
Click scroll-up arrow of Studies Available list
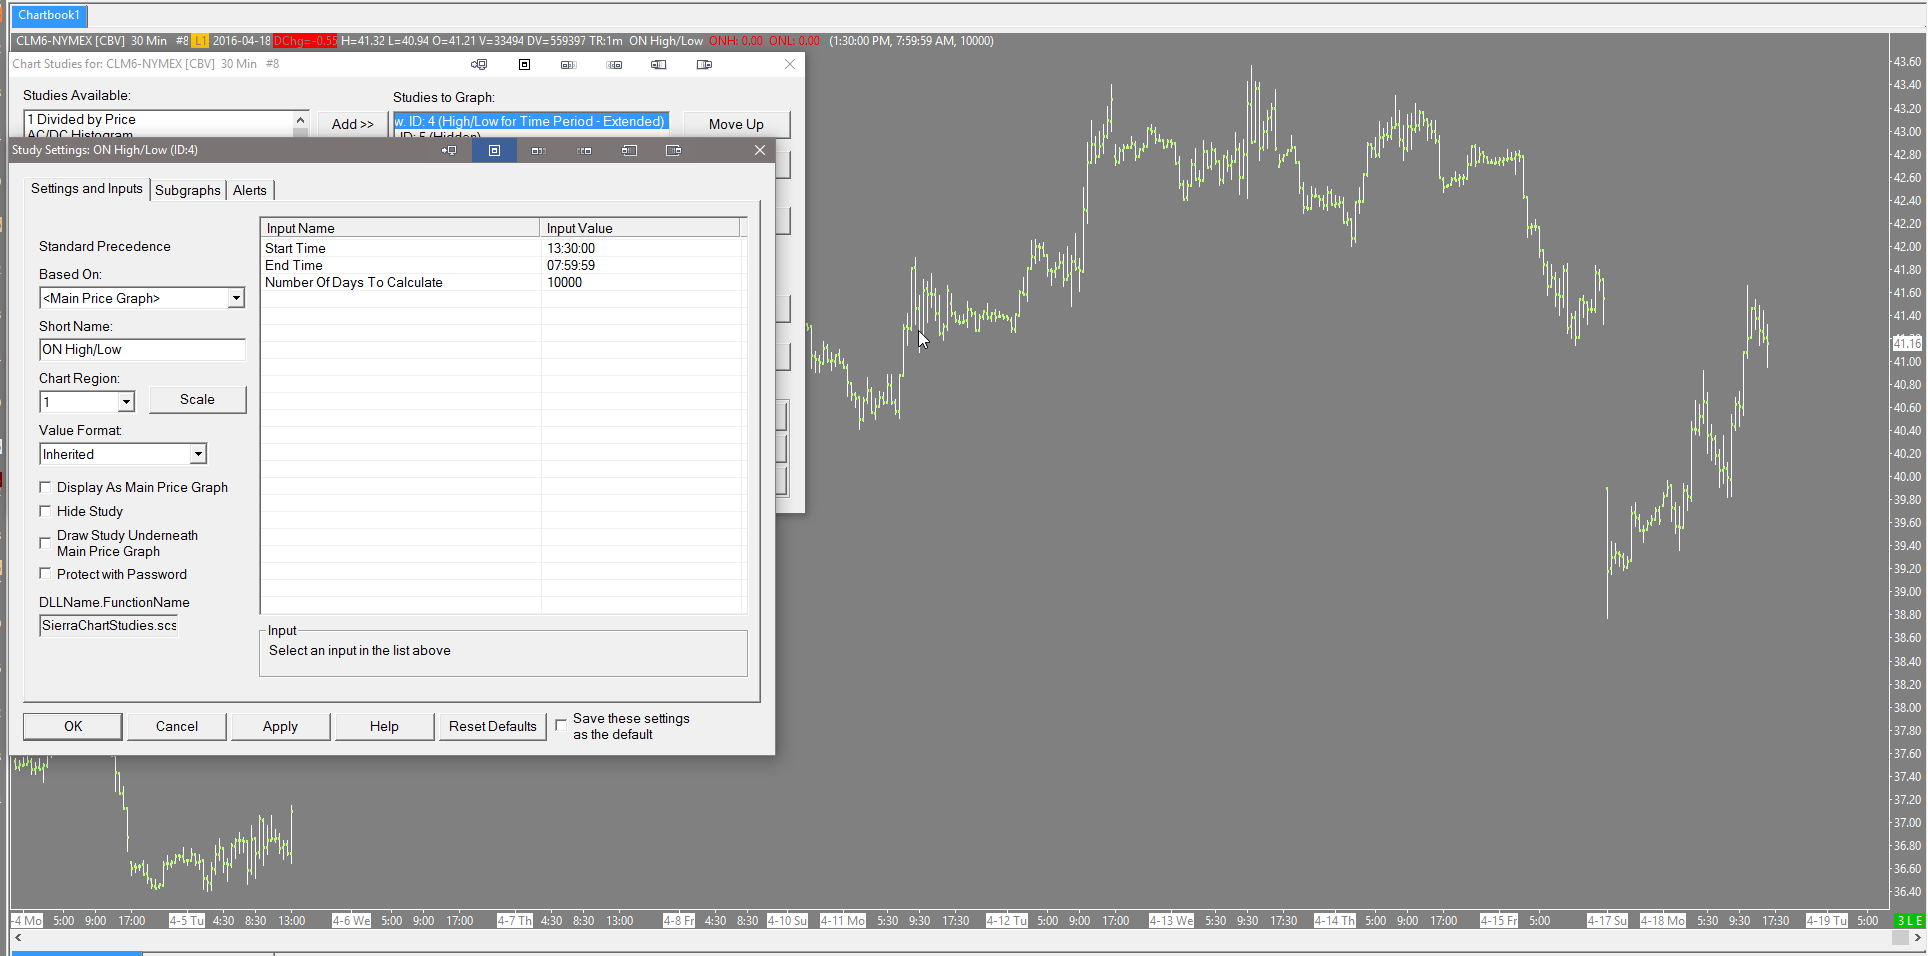(300, 120)
